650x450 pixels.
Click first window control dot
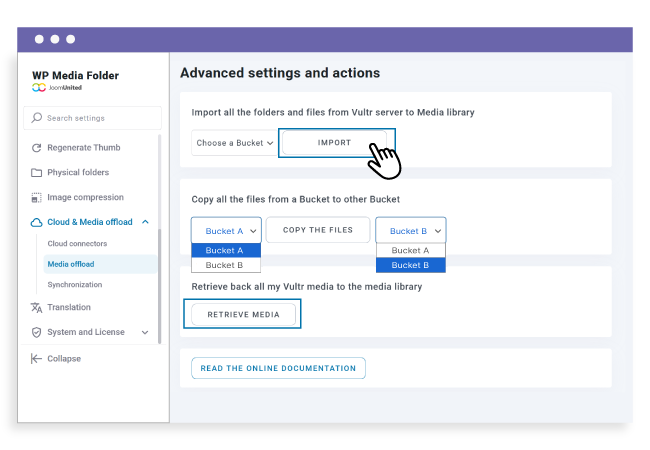point(39,39)
